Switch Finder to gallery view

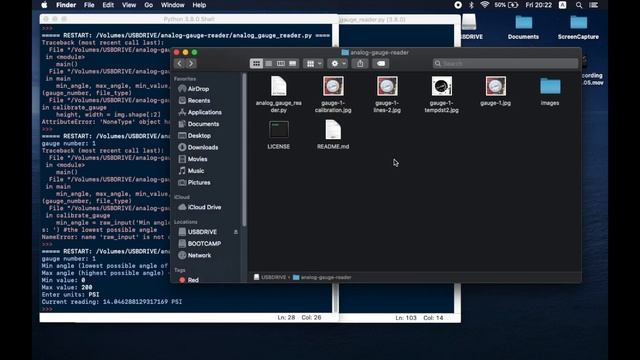pyautogui.click(x=293, y=63)
